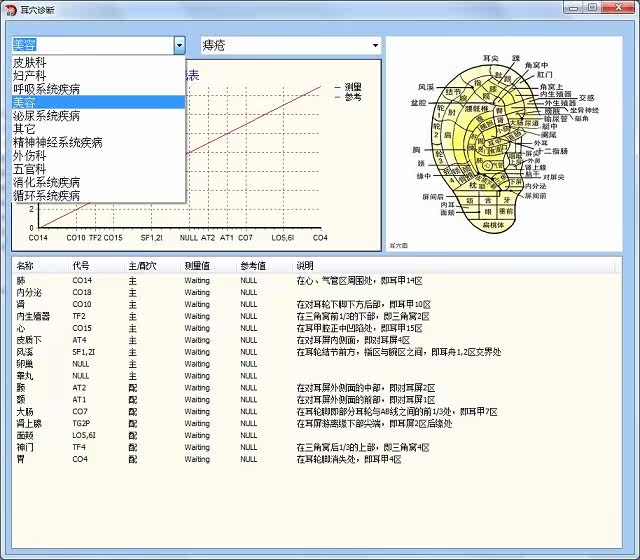Click the 代号 column header
This screenshot has height=560, width=640.
(80, 266)
